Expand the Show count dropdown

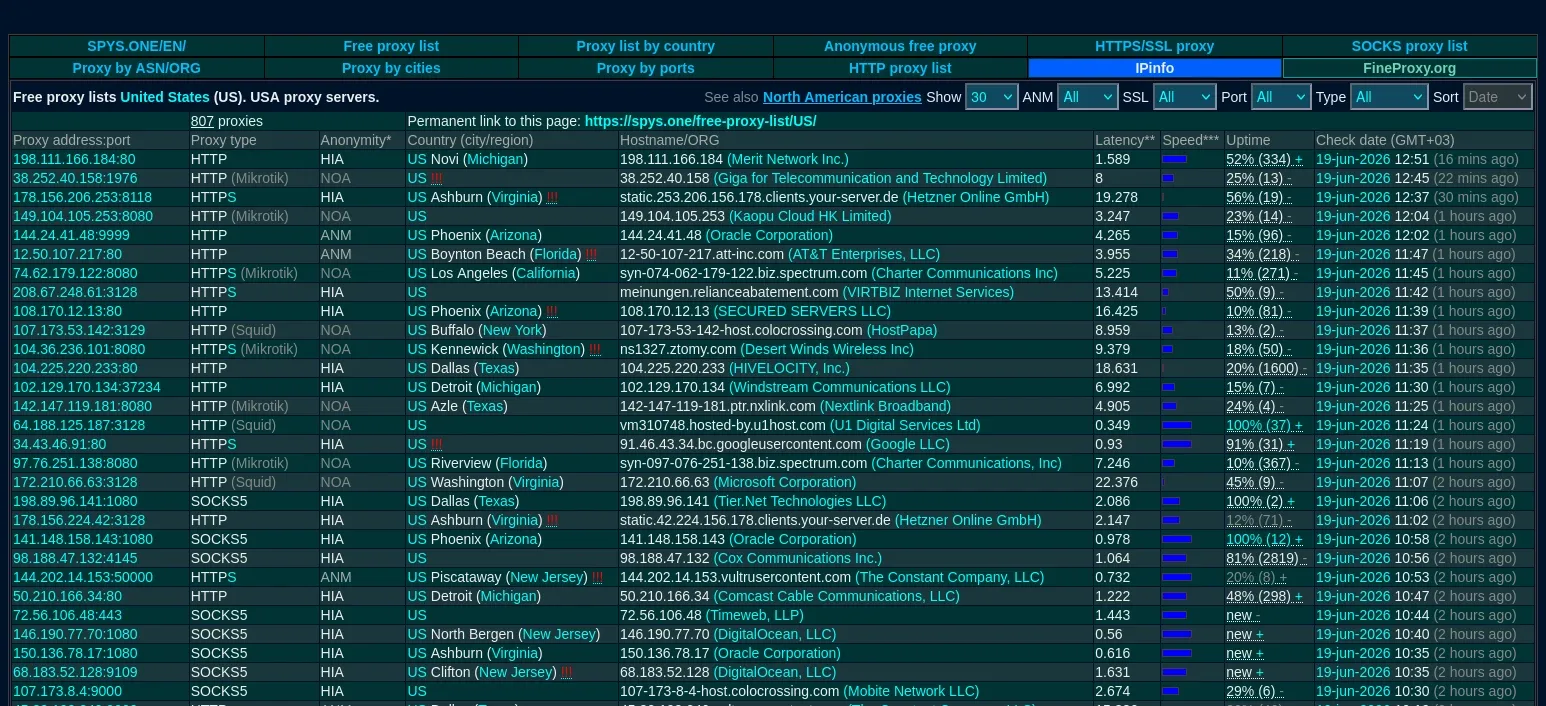point(991,97)
